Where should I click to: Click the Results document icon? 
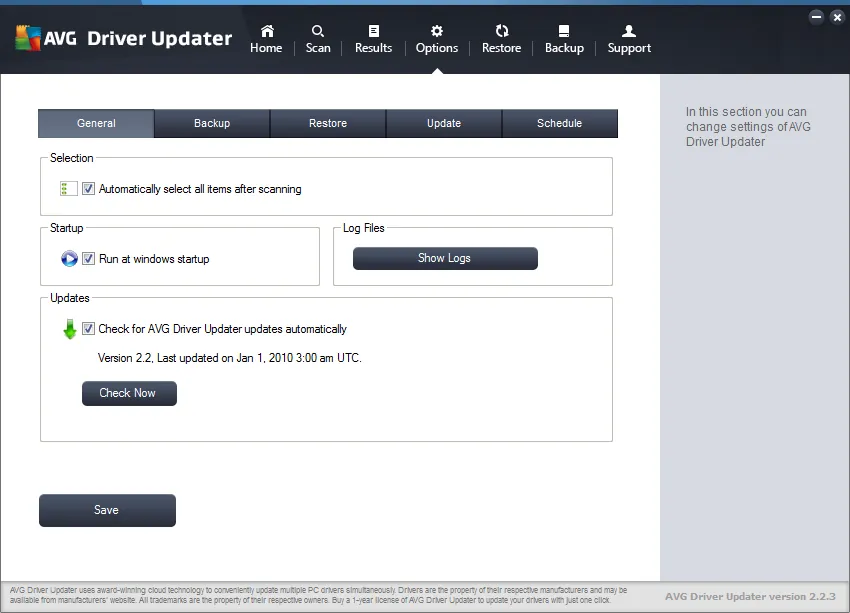(x=374, y=31)
